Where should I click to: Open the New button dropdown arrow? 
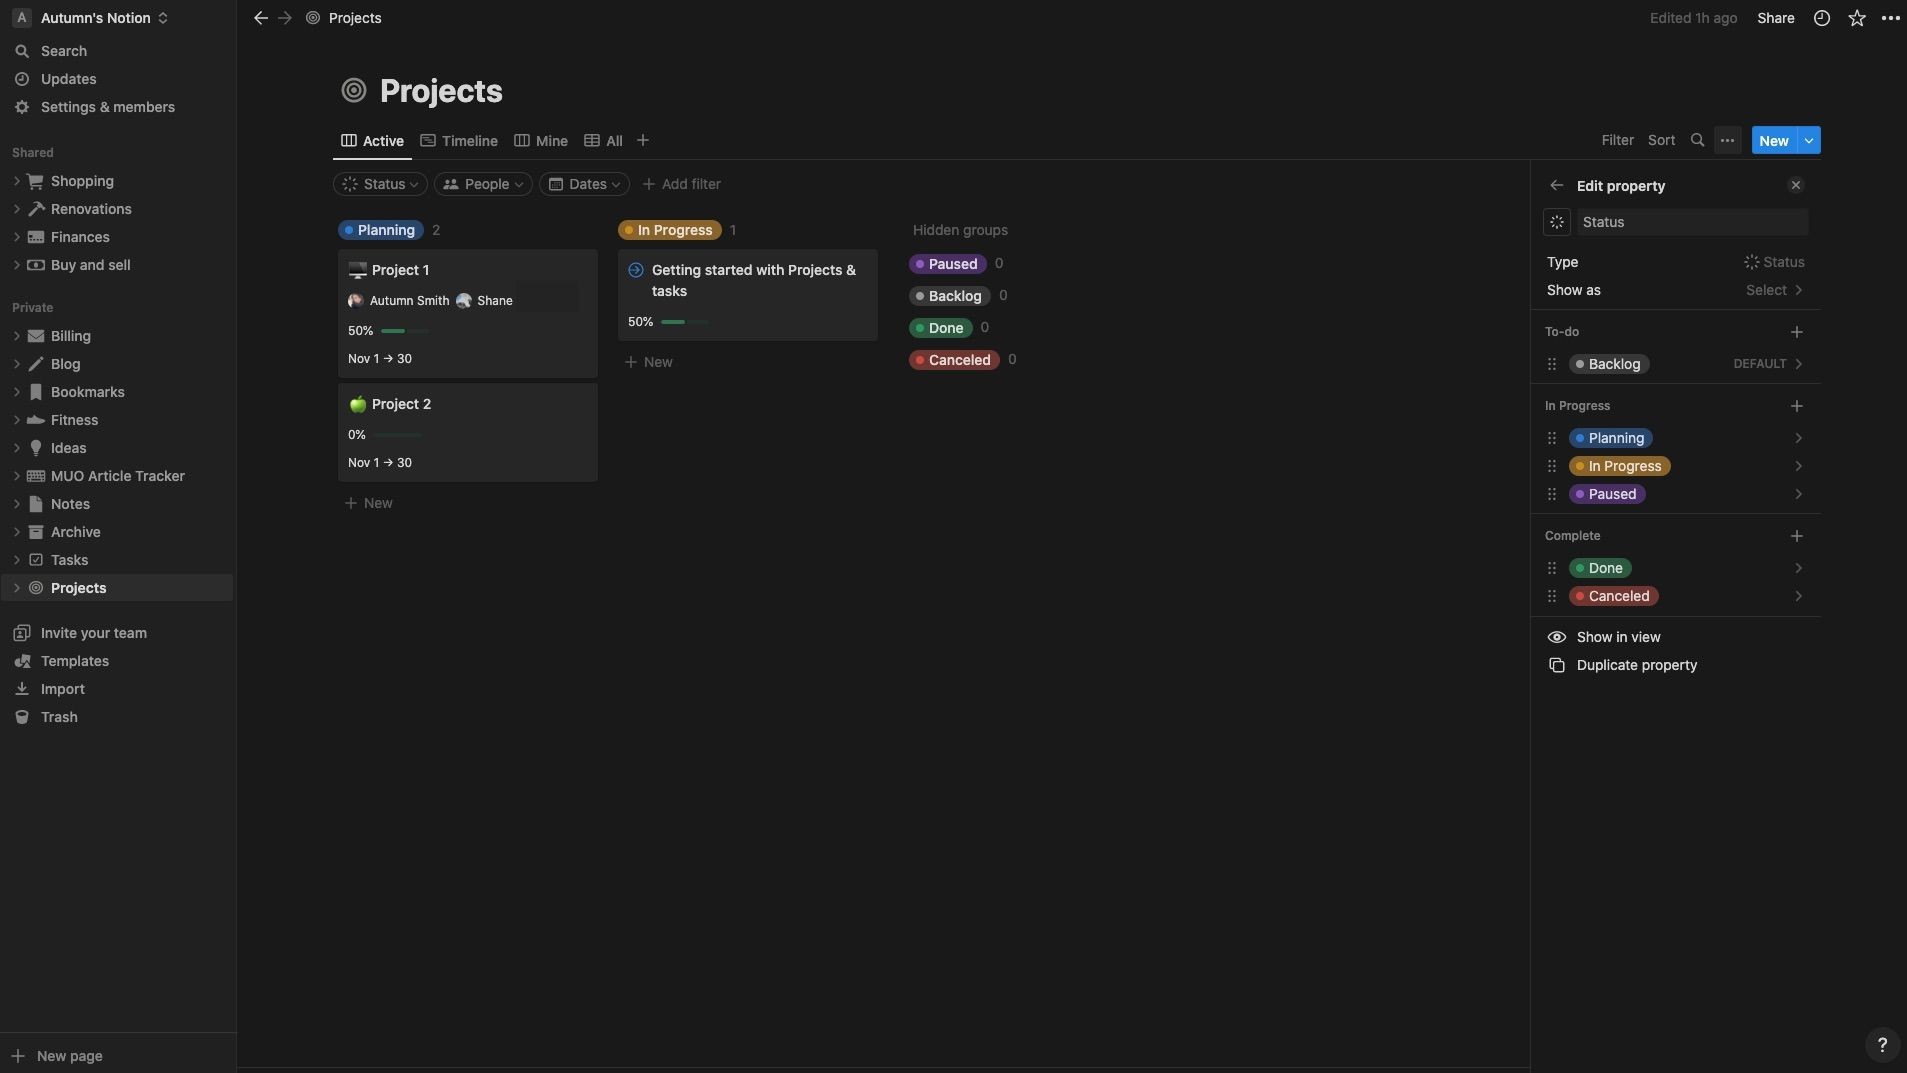point(1809,140)
